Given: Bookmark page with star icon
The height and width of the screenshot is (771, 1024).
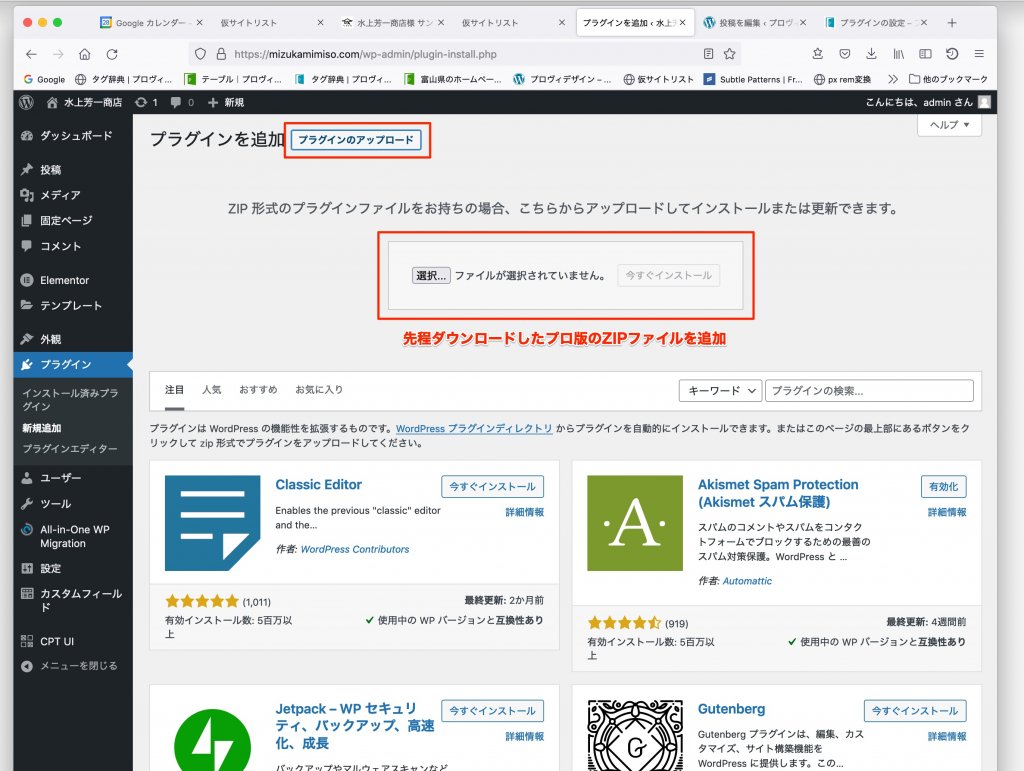Looking at the screenshot, I should (730, 54).
